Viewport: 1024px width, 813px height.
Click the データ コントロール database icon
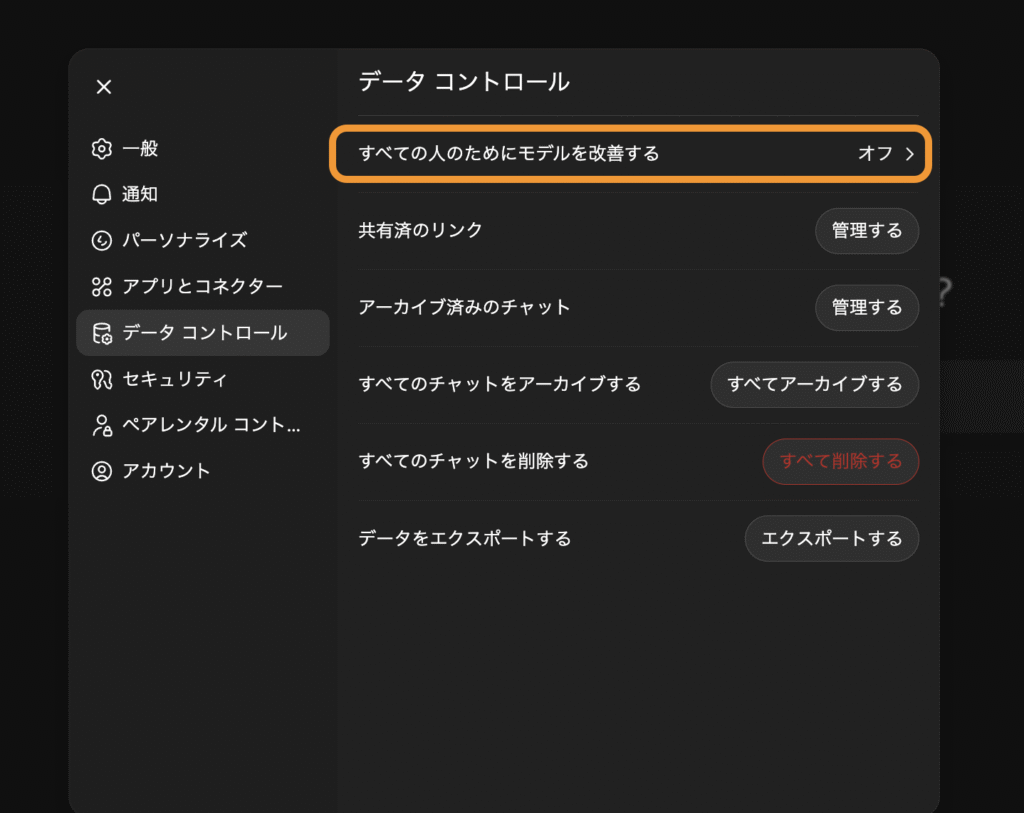(101, 333)
